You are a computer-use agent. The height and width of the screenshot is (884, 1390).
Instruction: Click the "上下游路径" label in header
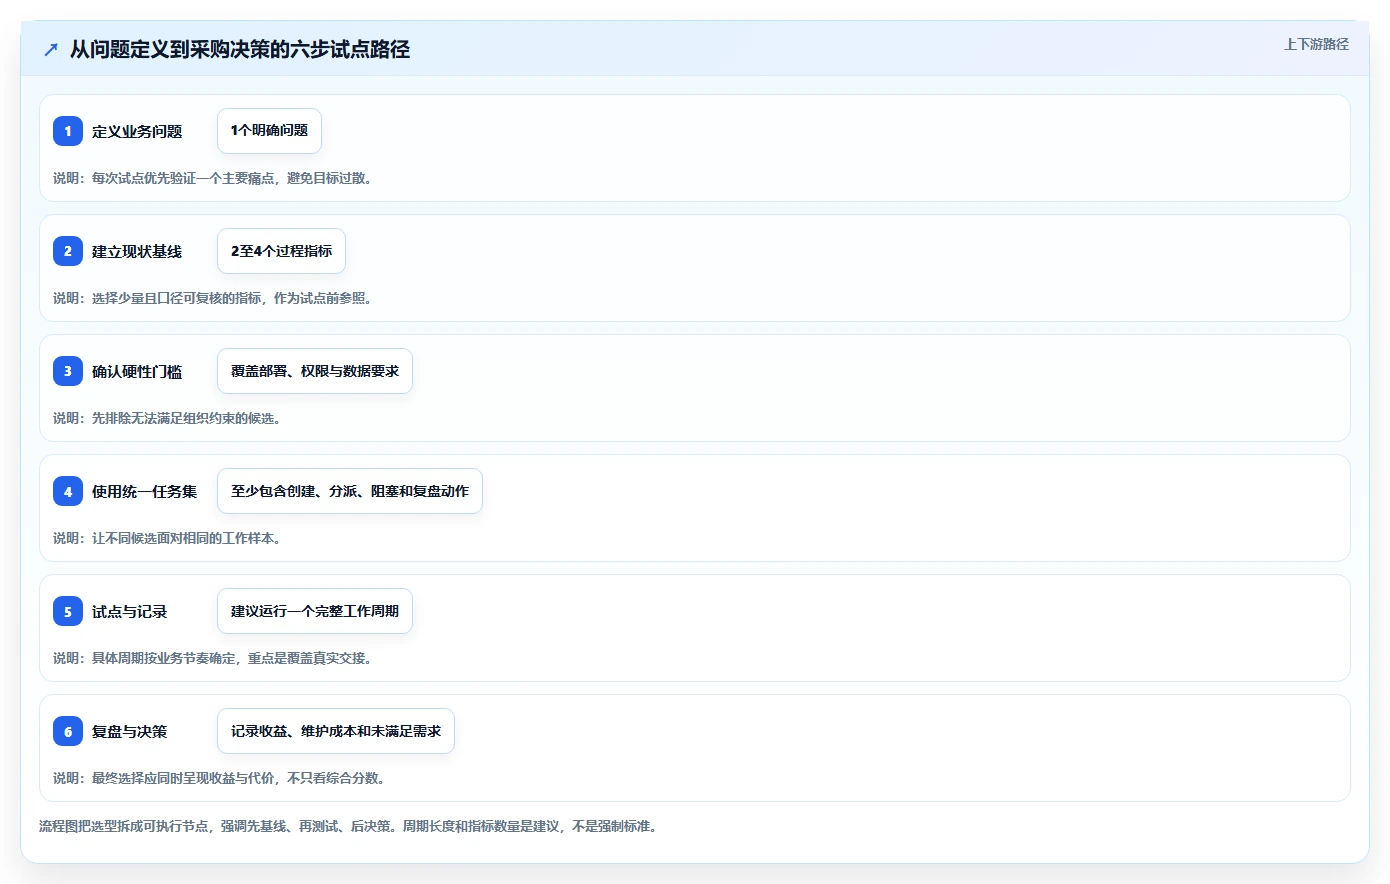point(1316,44)
